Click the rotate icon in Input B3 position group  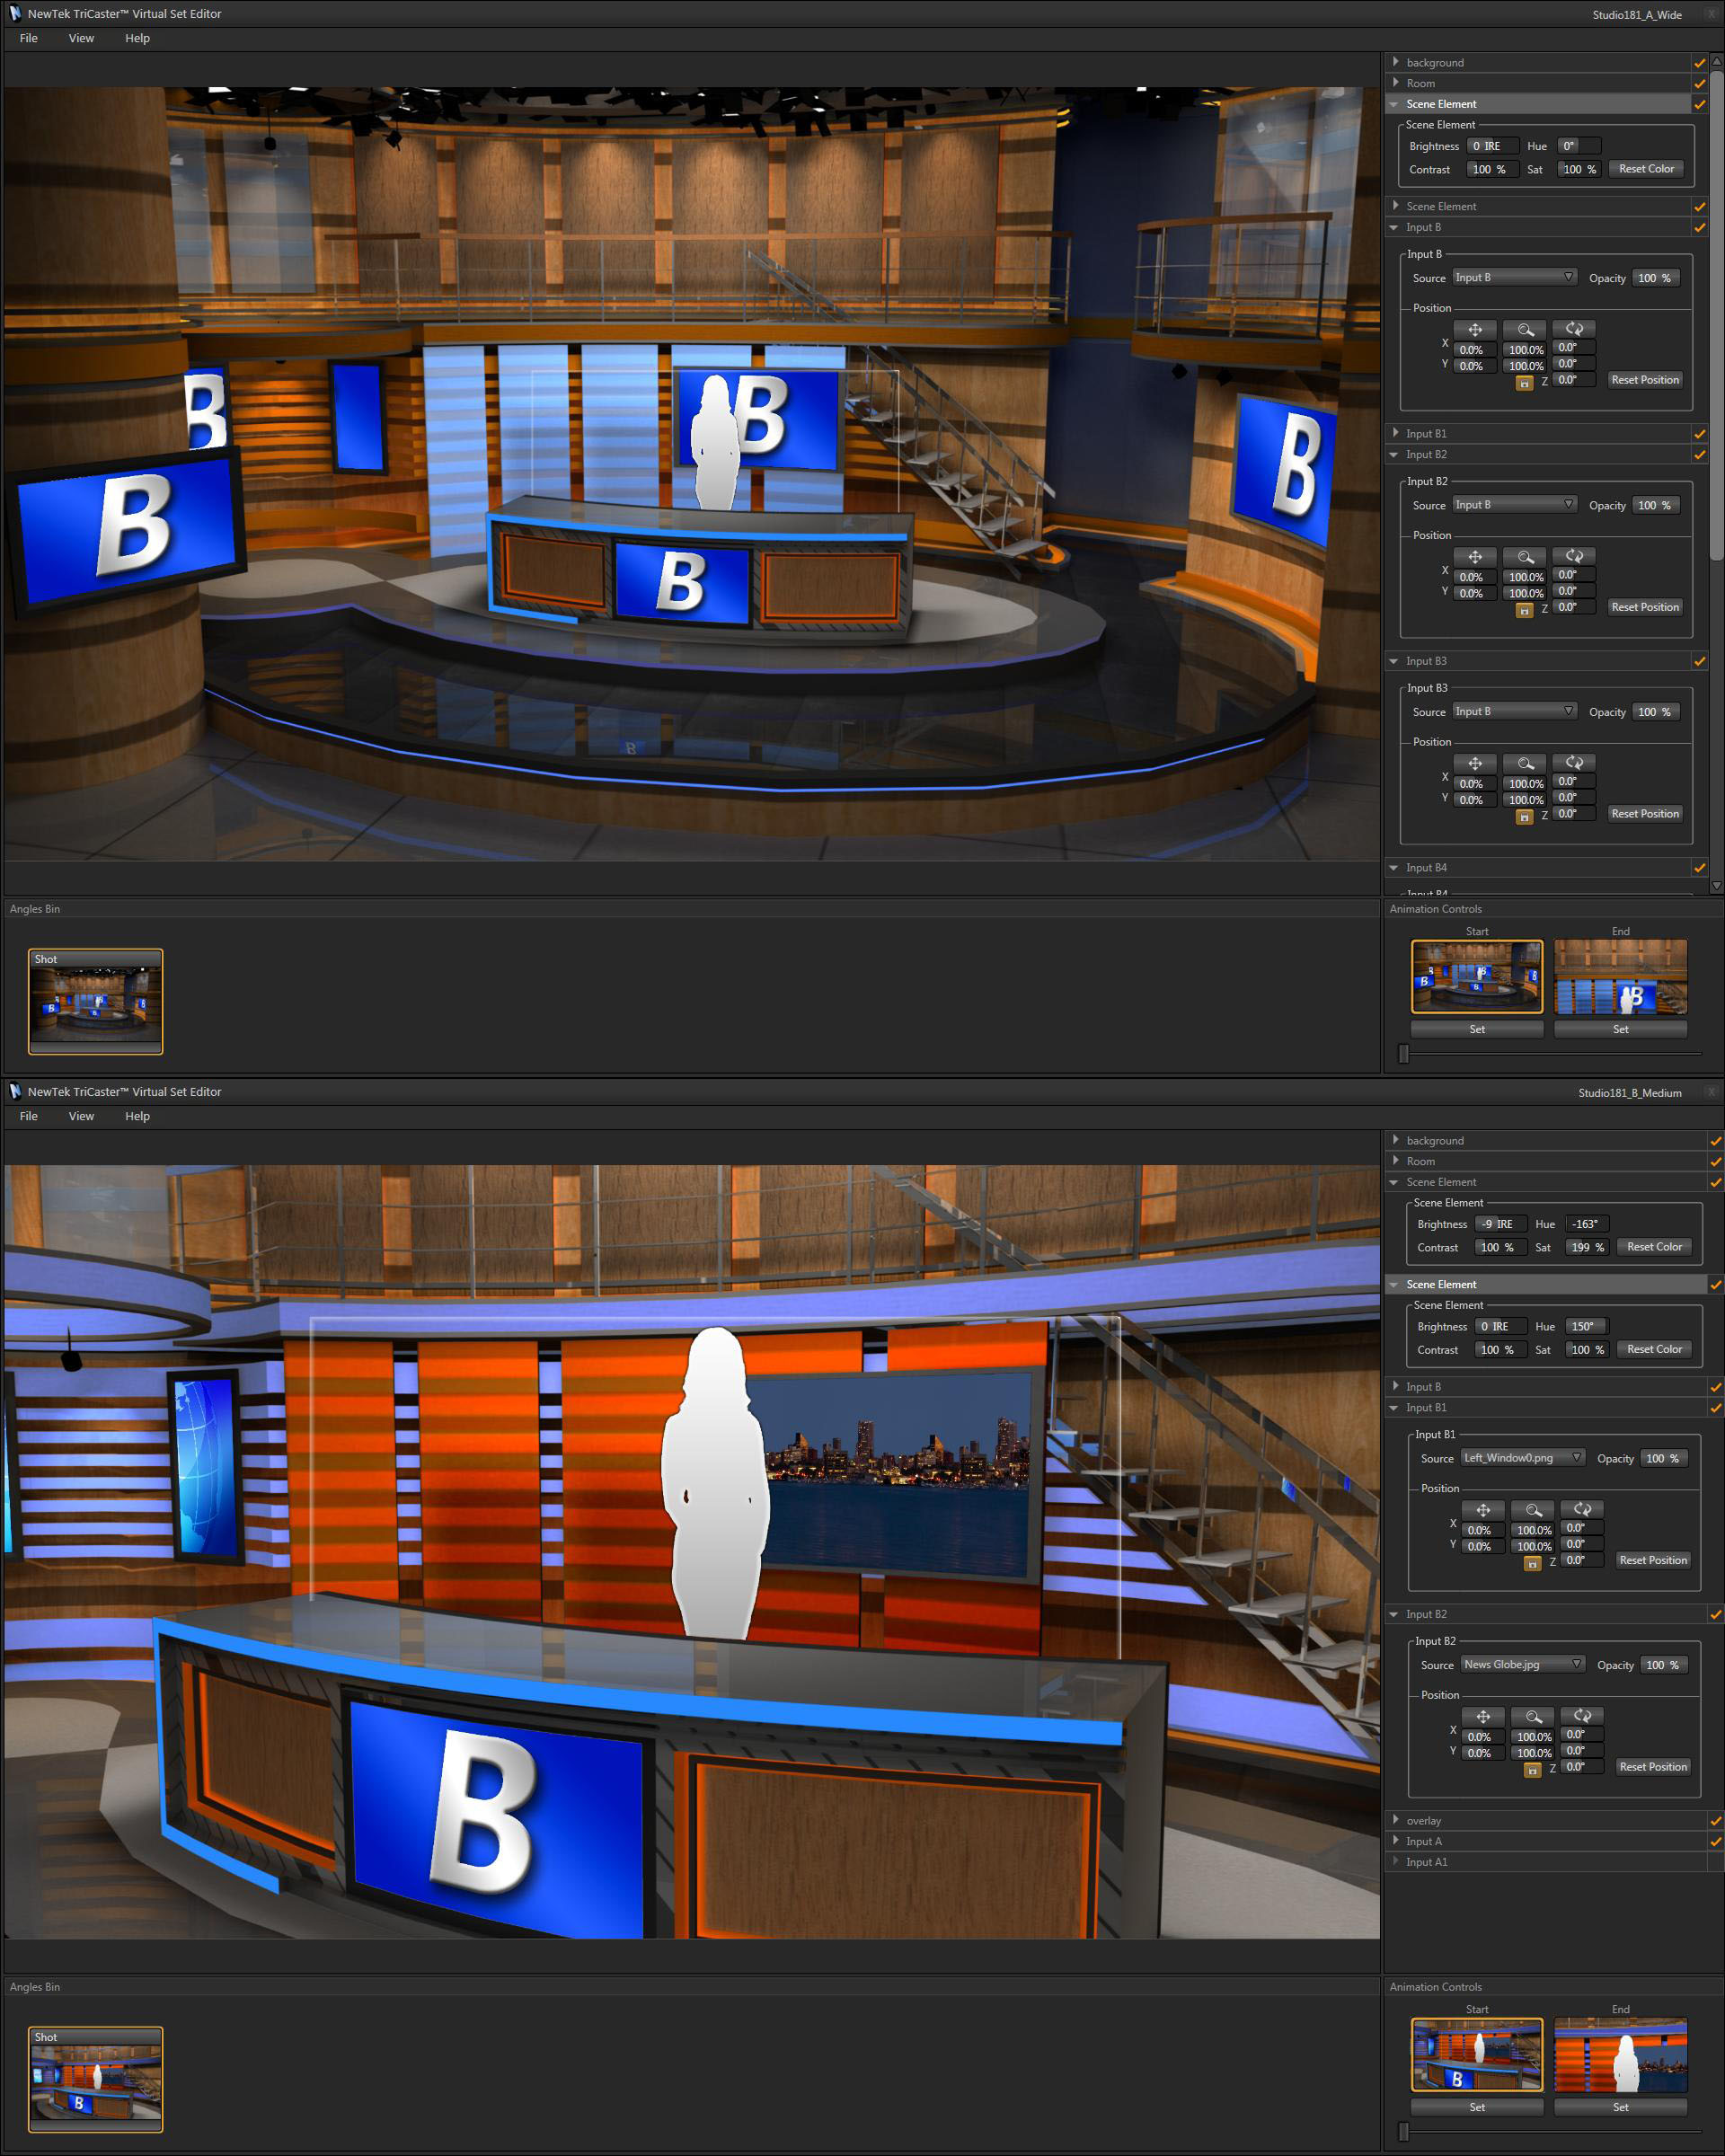pos(1574,763)
